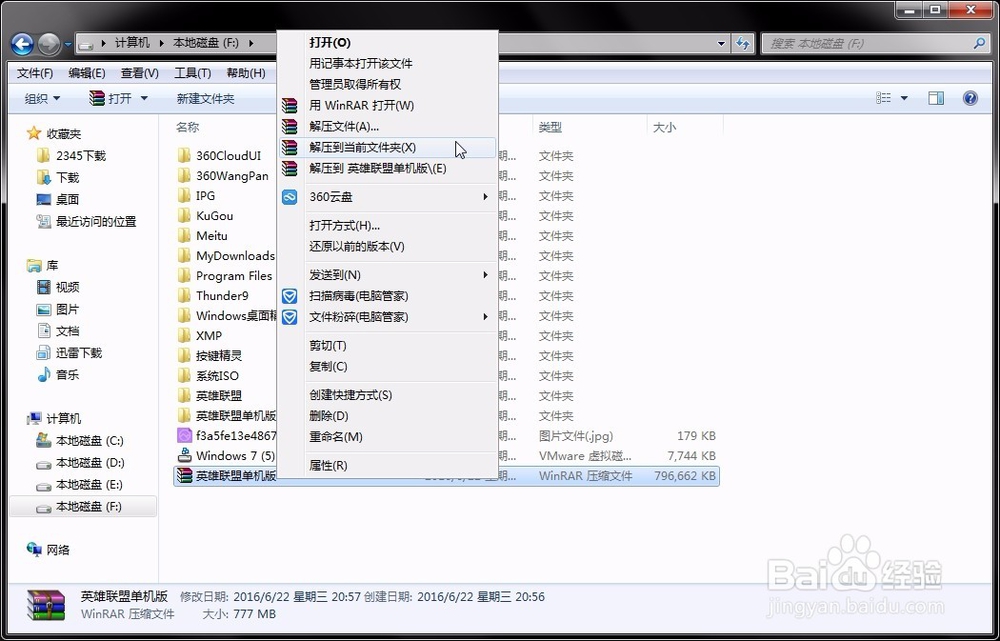Click the back navigation arrow
This screenshot has width=1000, height=641.
click(x=22, y=44)
